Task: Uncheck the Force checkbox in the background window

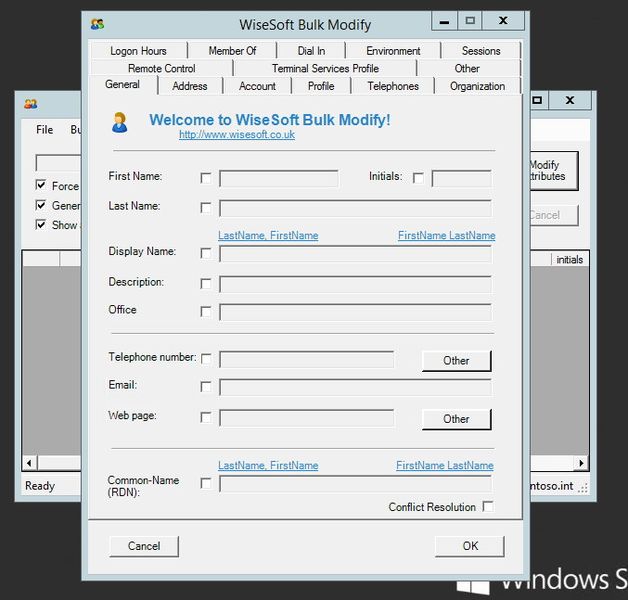Action: coord(40,185)
